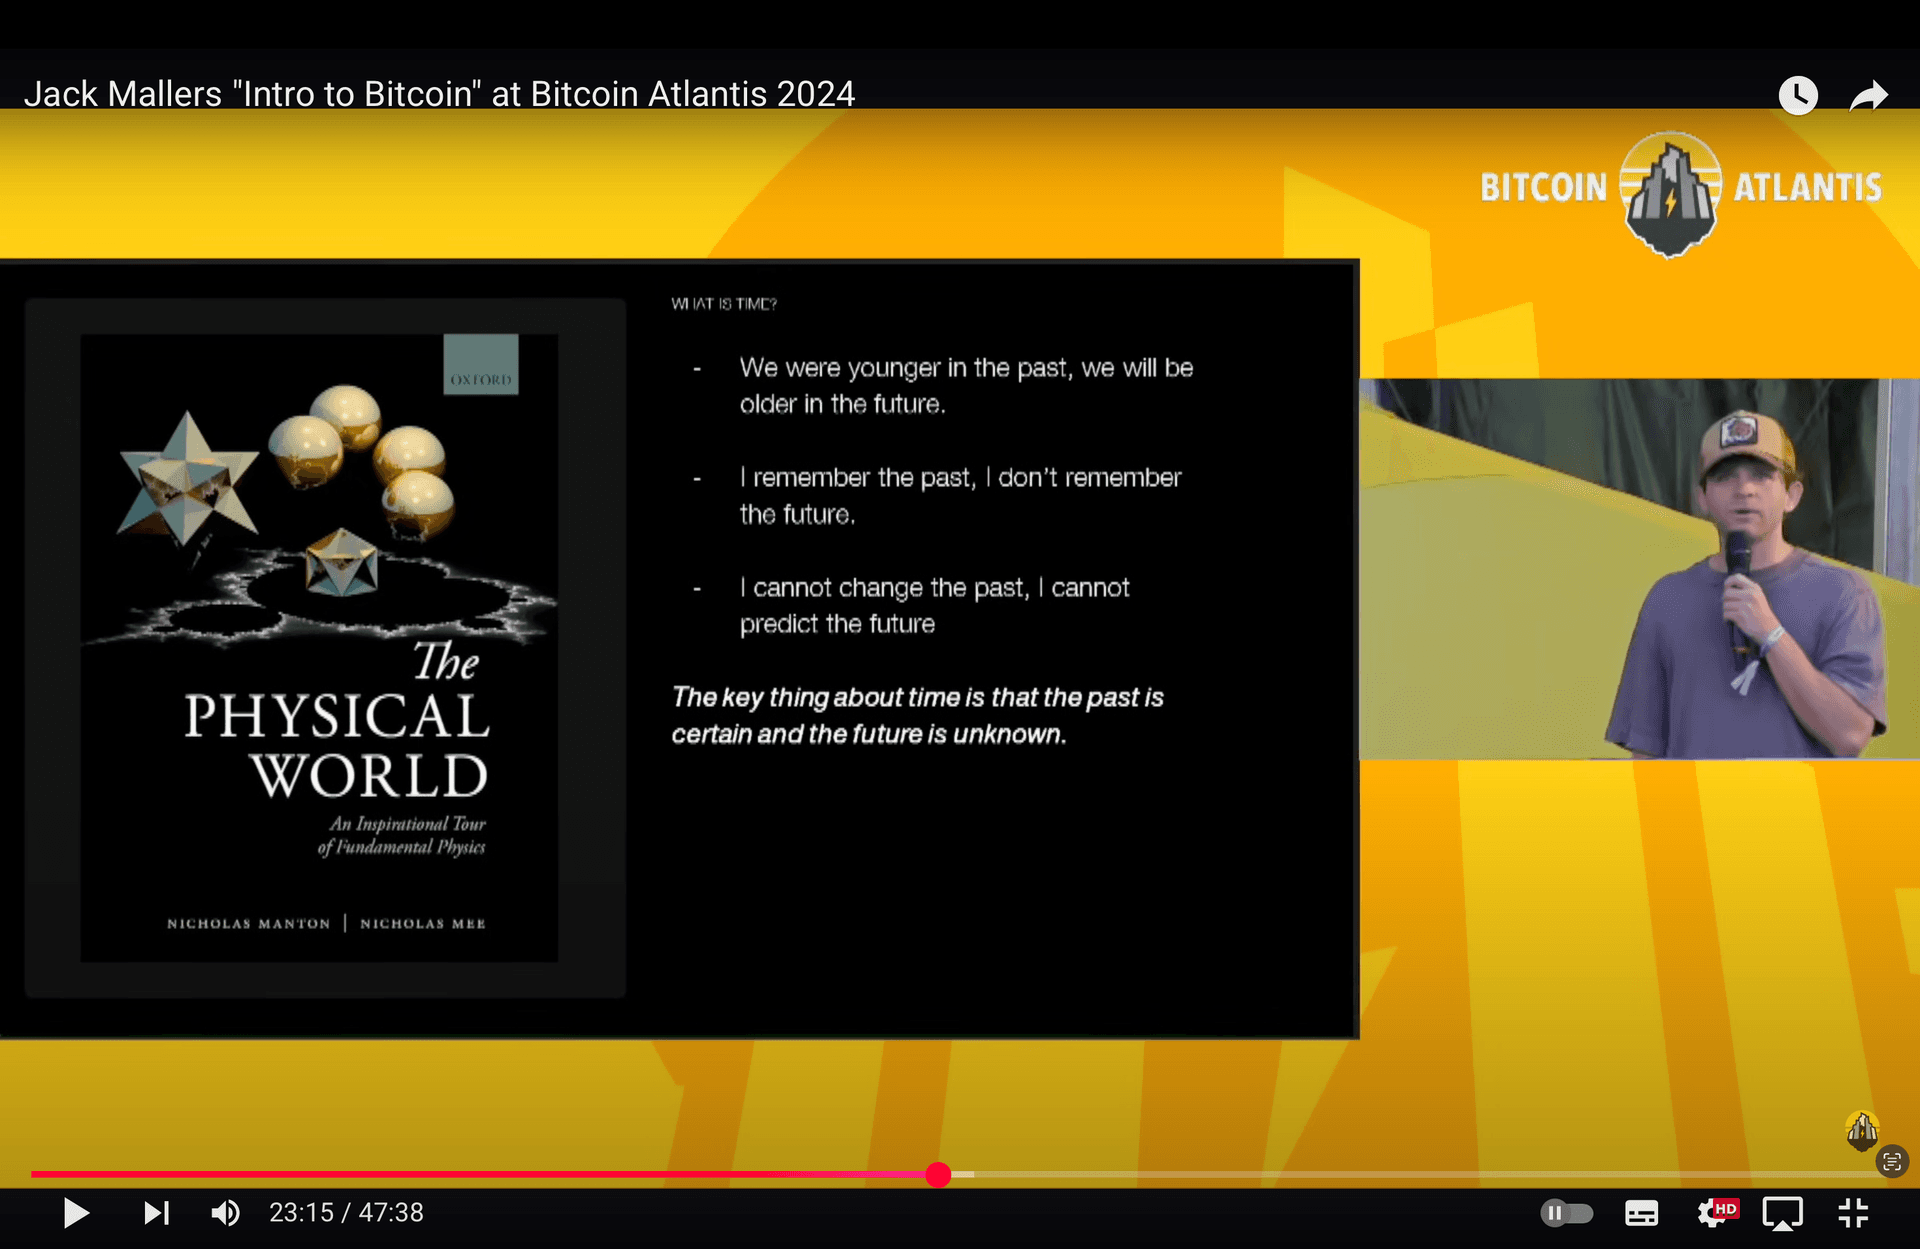Open the Jack Mallers video title link
Viewport: 1920px width, 1249px height.
click(439, 94)
